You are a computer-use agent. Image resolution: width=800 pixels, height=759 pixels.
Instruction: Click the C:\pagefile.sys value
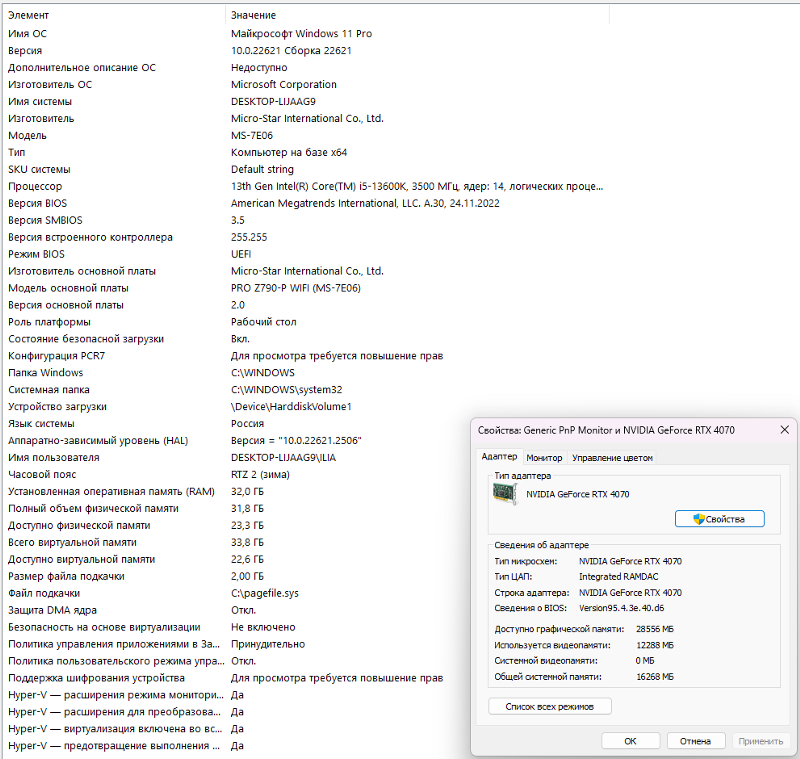pyautogui.click(x=265, y=593)
